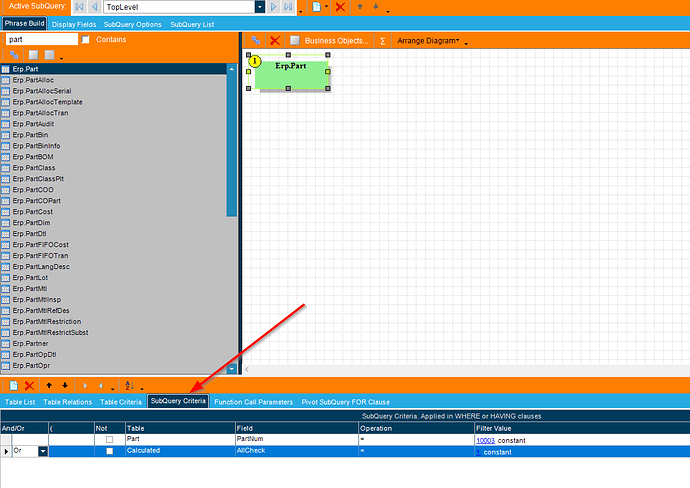
Task: Click the table list vertical scrollbar thumb
Action: [x=232, y=145]
